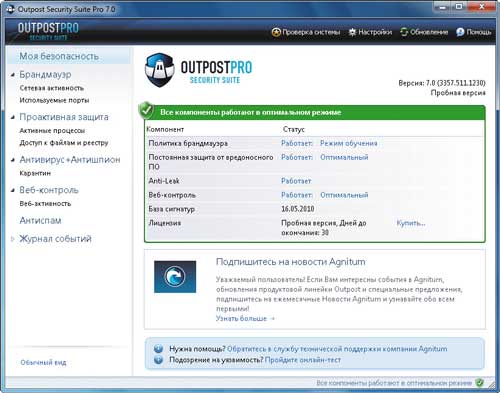Open 'Веб-активность' sidebar item
Screen dimensions: 500x393
[x=45, y=204]
